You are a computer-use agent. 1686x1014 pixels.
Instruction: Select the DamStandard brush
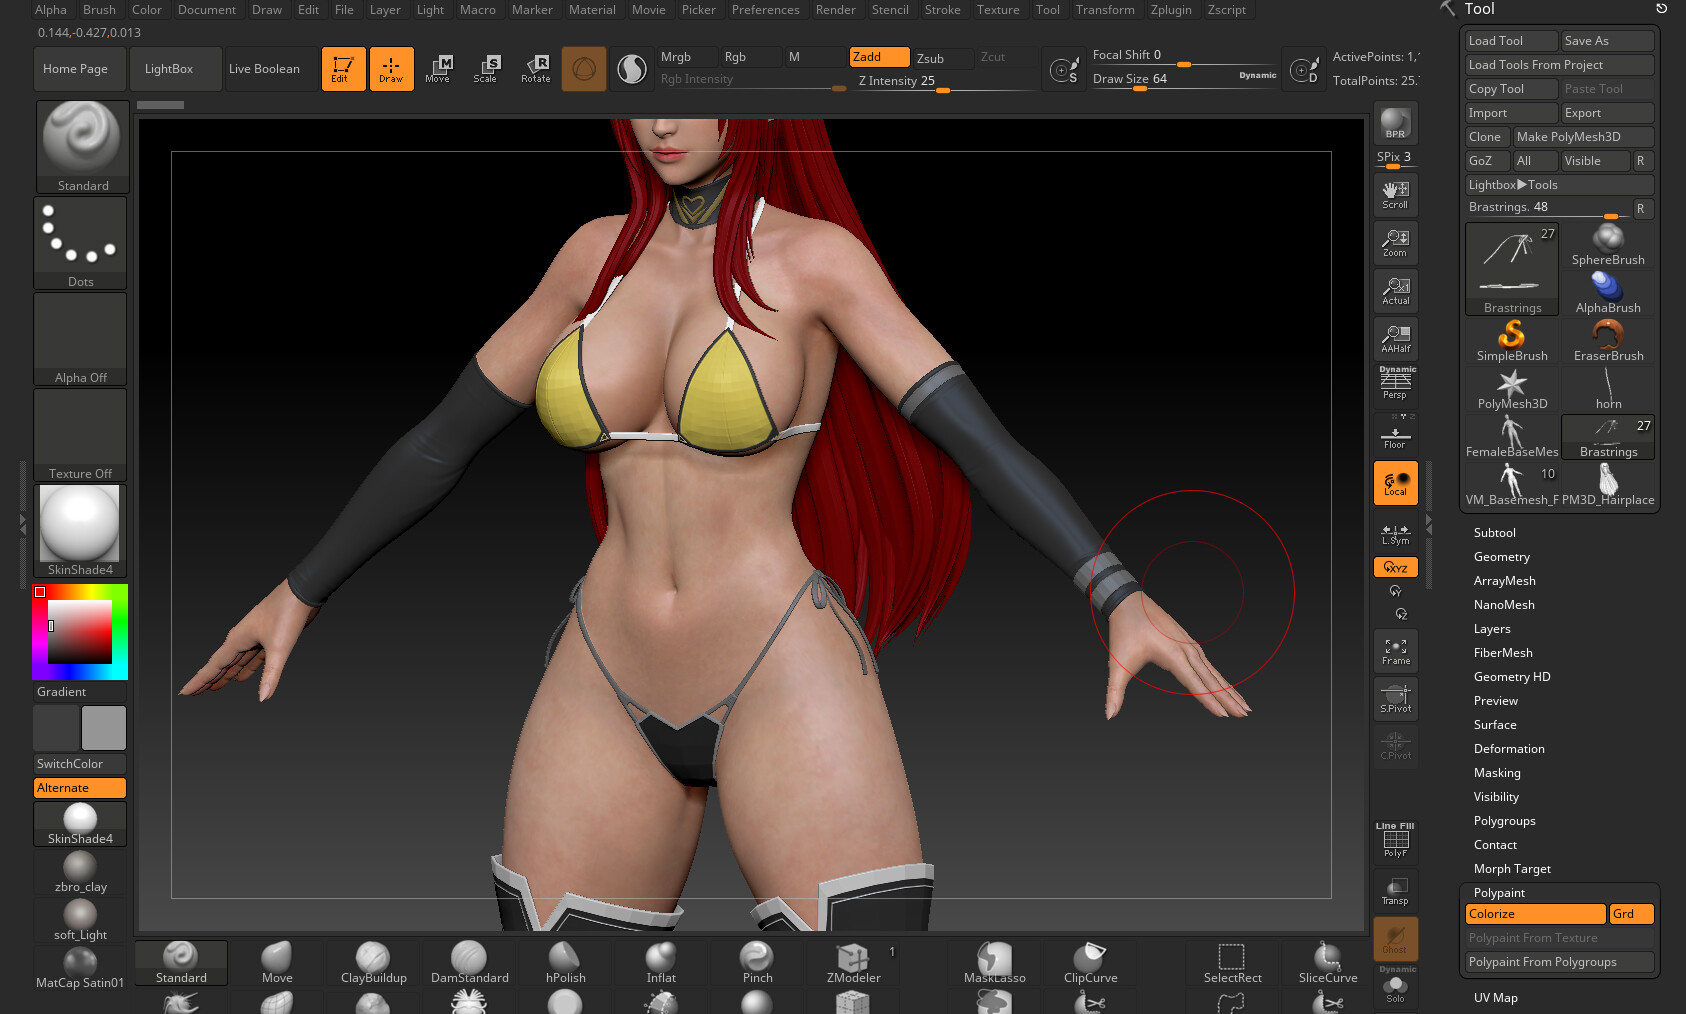[x=469, y=962]
